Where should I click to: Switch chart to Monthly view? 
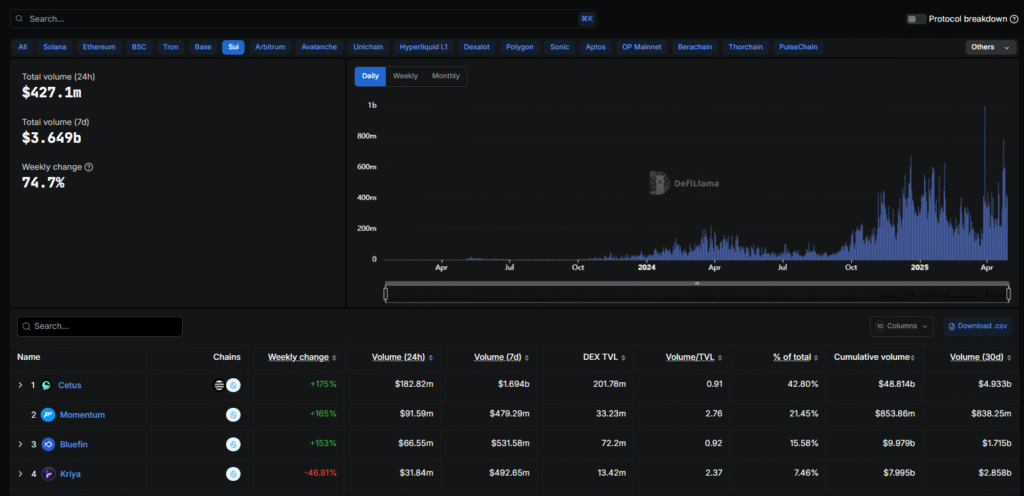pyautogui.click(x=446, y=76)
